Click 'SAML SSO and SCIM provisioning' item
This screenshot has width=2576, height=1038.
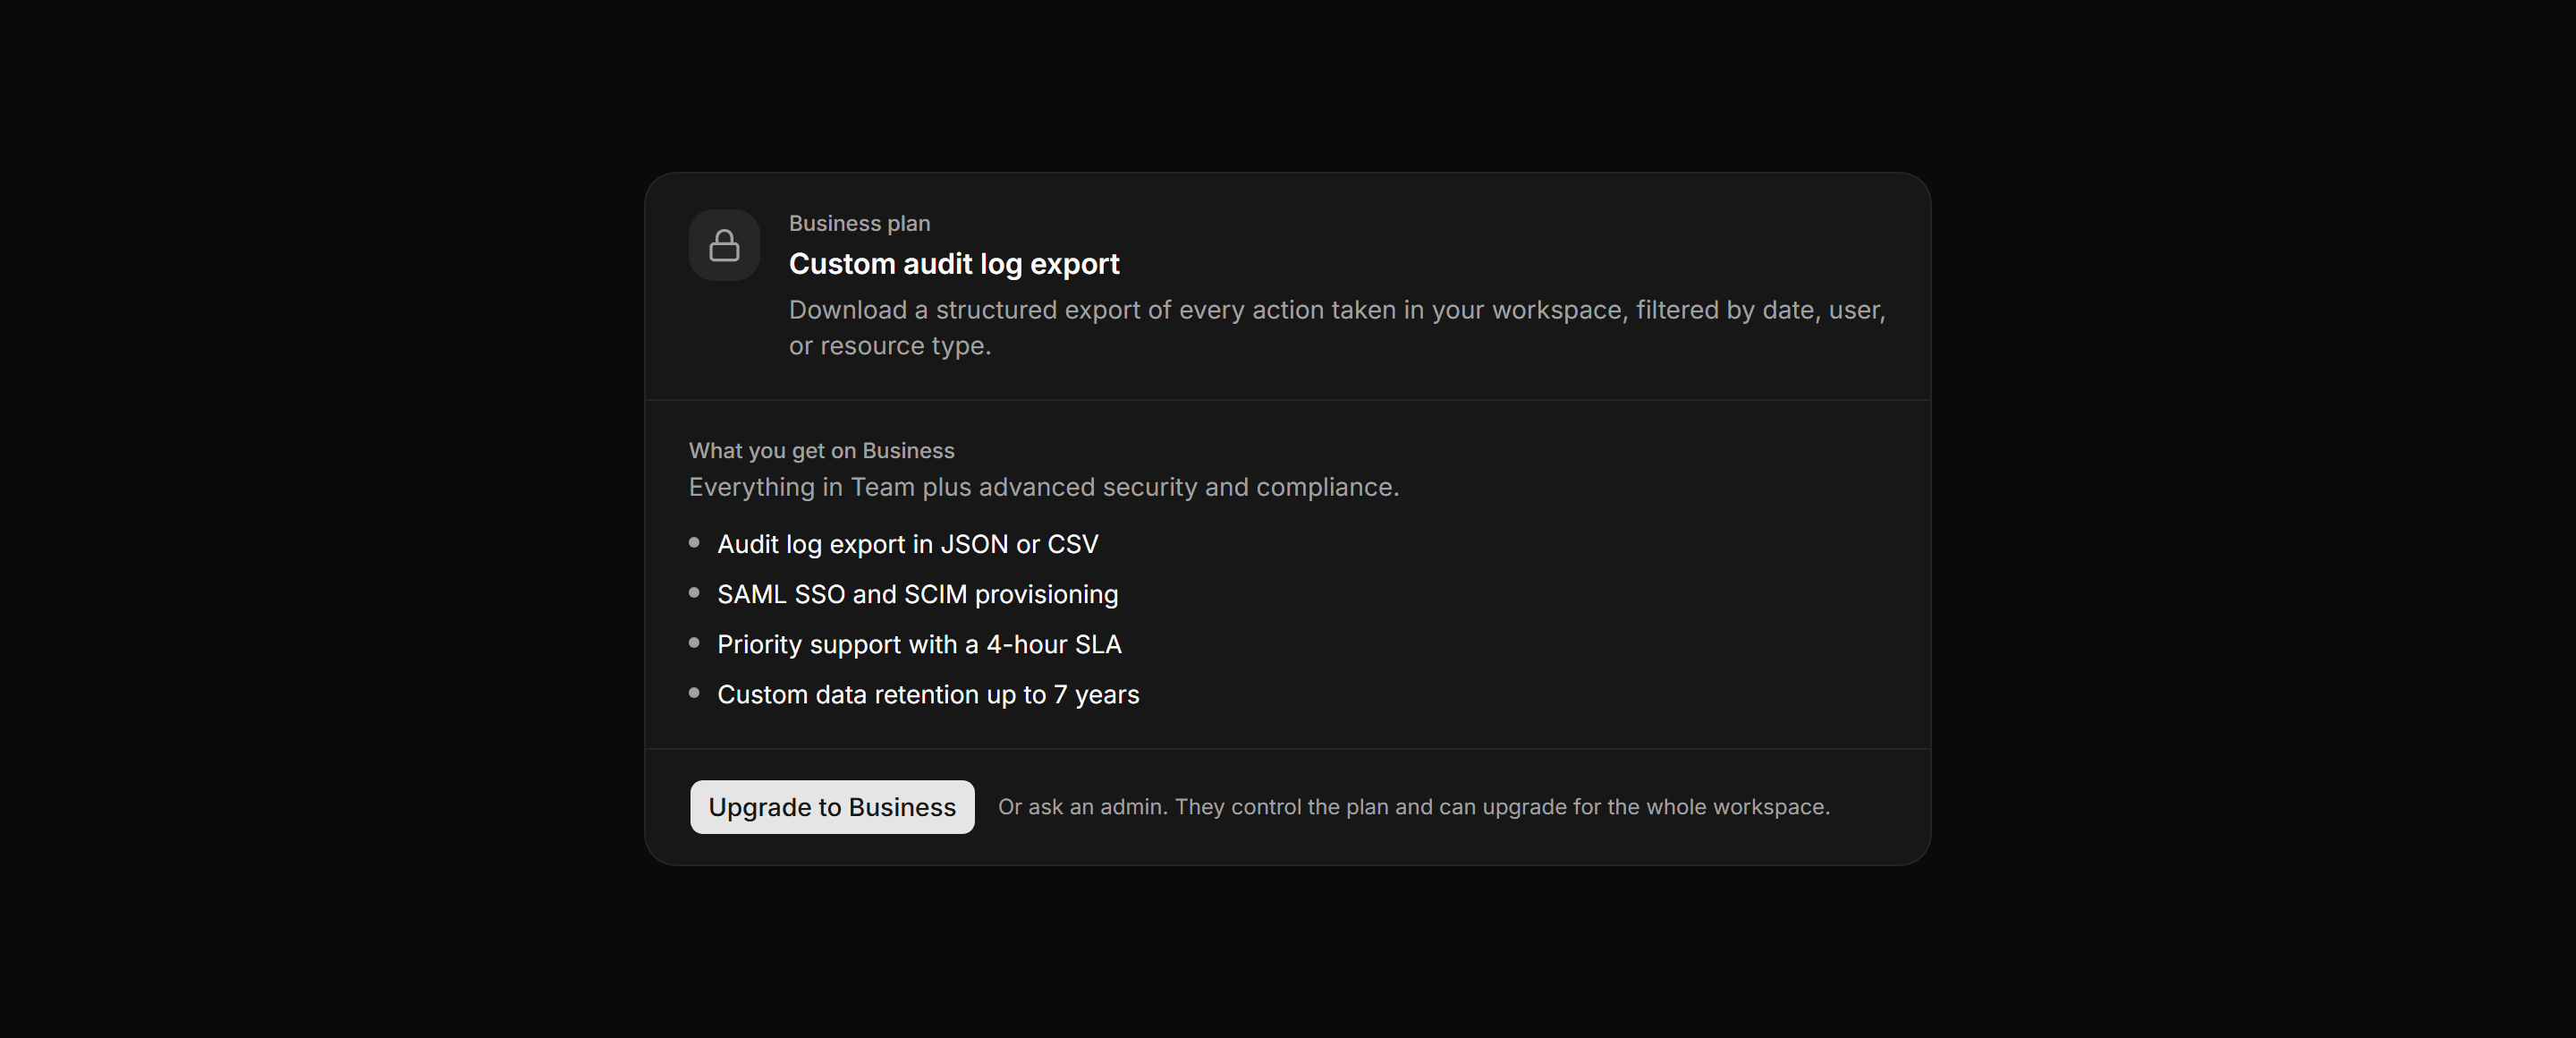tap(917, 594)
